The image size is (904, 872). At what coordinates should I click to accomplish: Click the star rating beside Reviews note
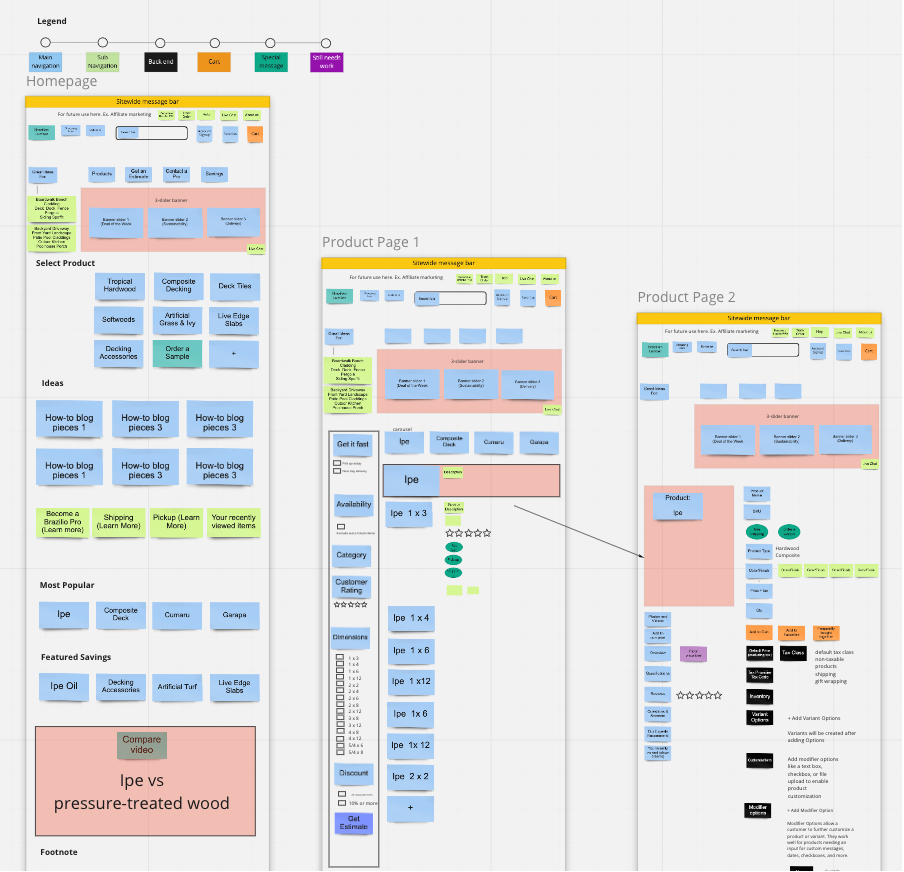point(698,695)
